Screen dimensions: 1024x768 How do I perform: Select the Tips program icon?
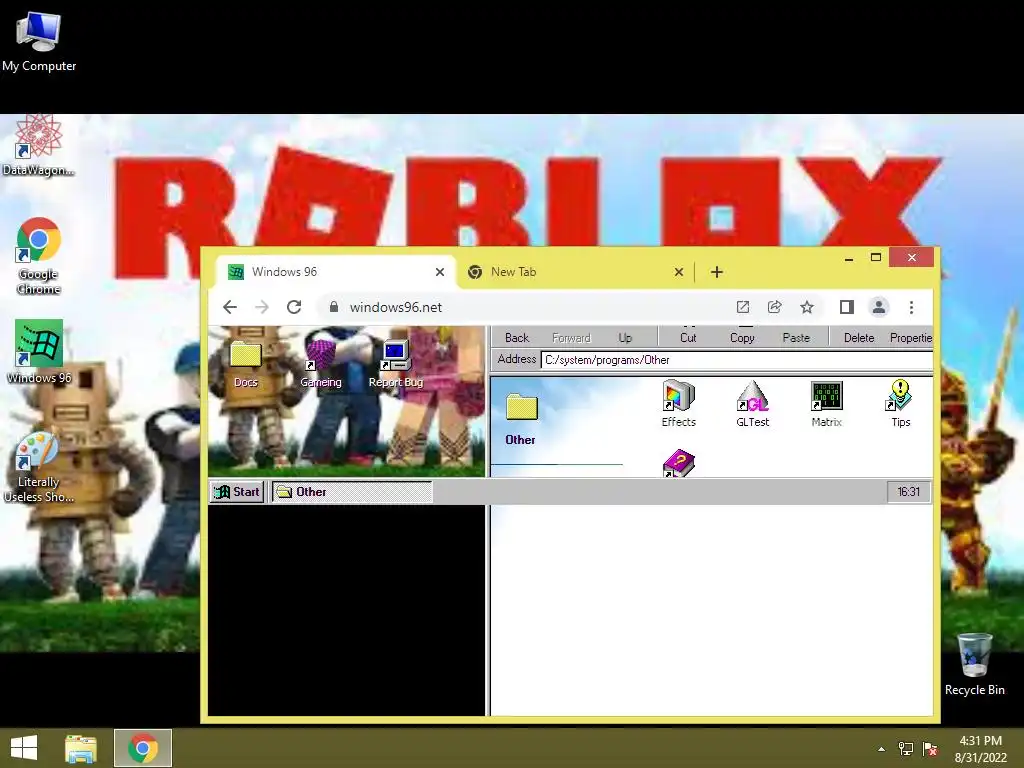point(901,404)
